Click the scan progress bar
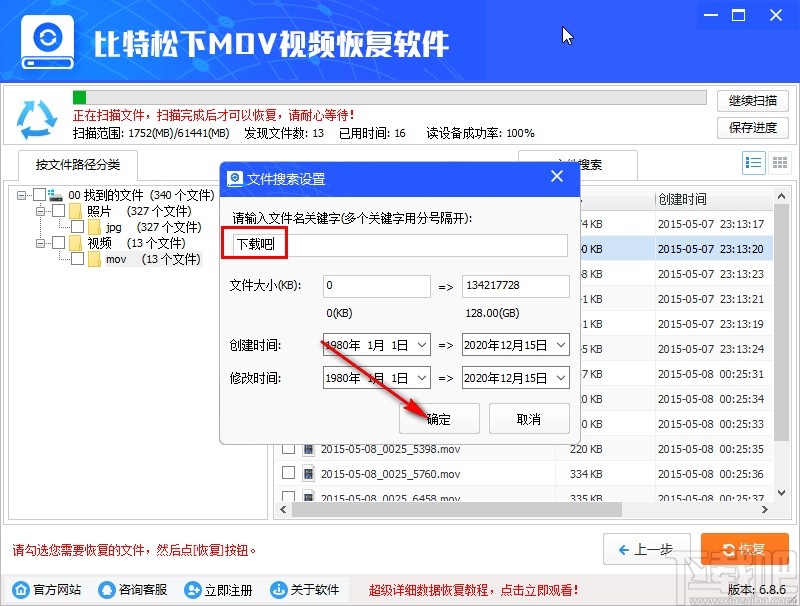Screen dimensions: 800x606 [389, 97]
